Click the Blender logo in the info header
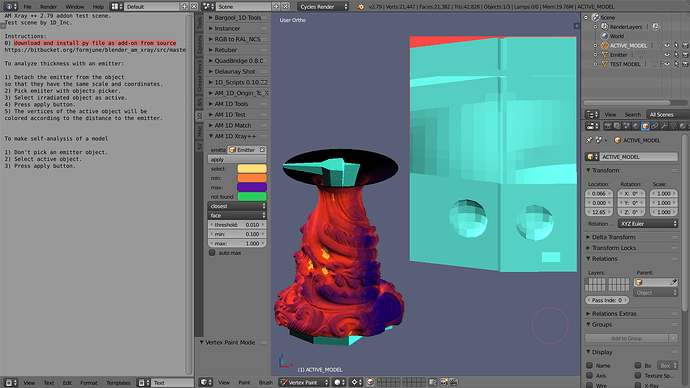The height and width of the screenshot is (388, 690). point(361,7)
